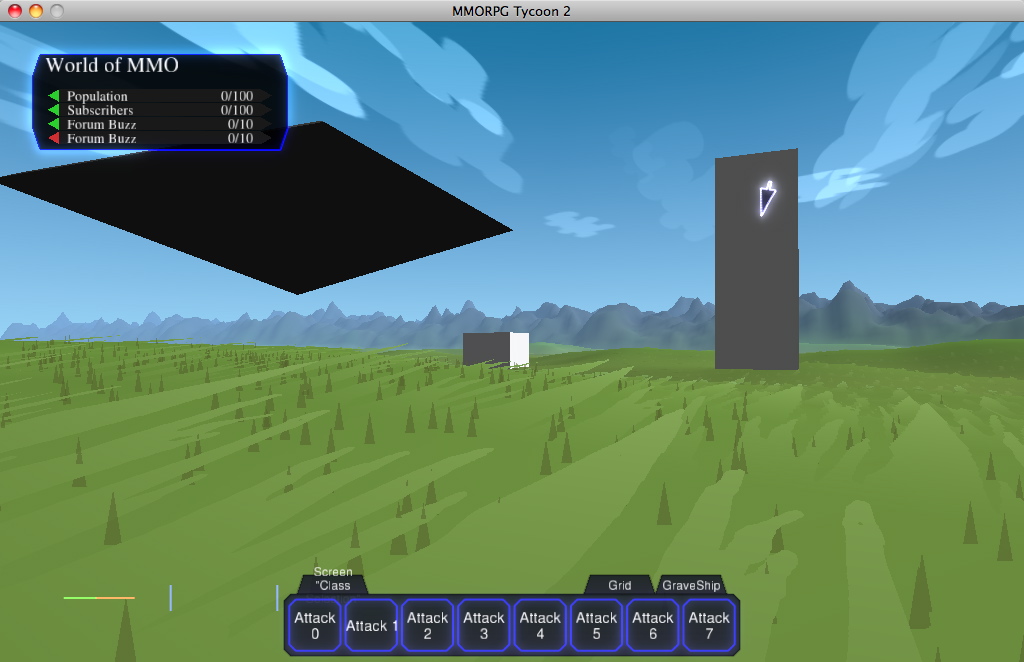Screen dimensions: 1024x662
Task: Minimize the MMORPG Tycoon 2 window
Action: (36, 10)
